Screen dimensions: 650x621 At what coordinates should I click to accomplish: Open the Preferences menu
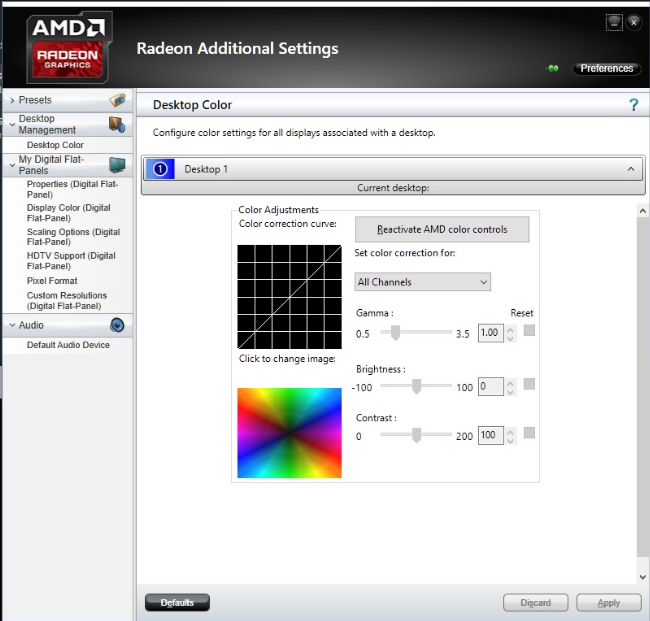(x=606, y=68)
